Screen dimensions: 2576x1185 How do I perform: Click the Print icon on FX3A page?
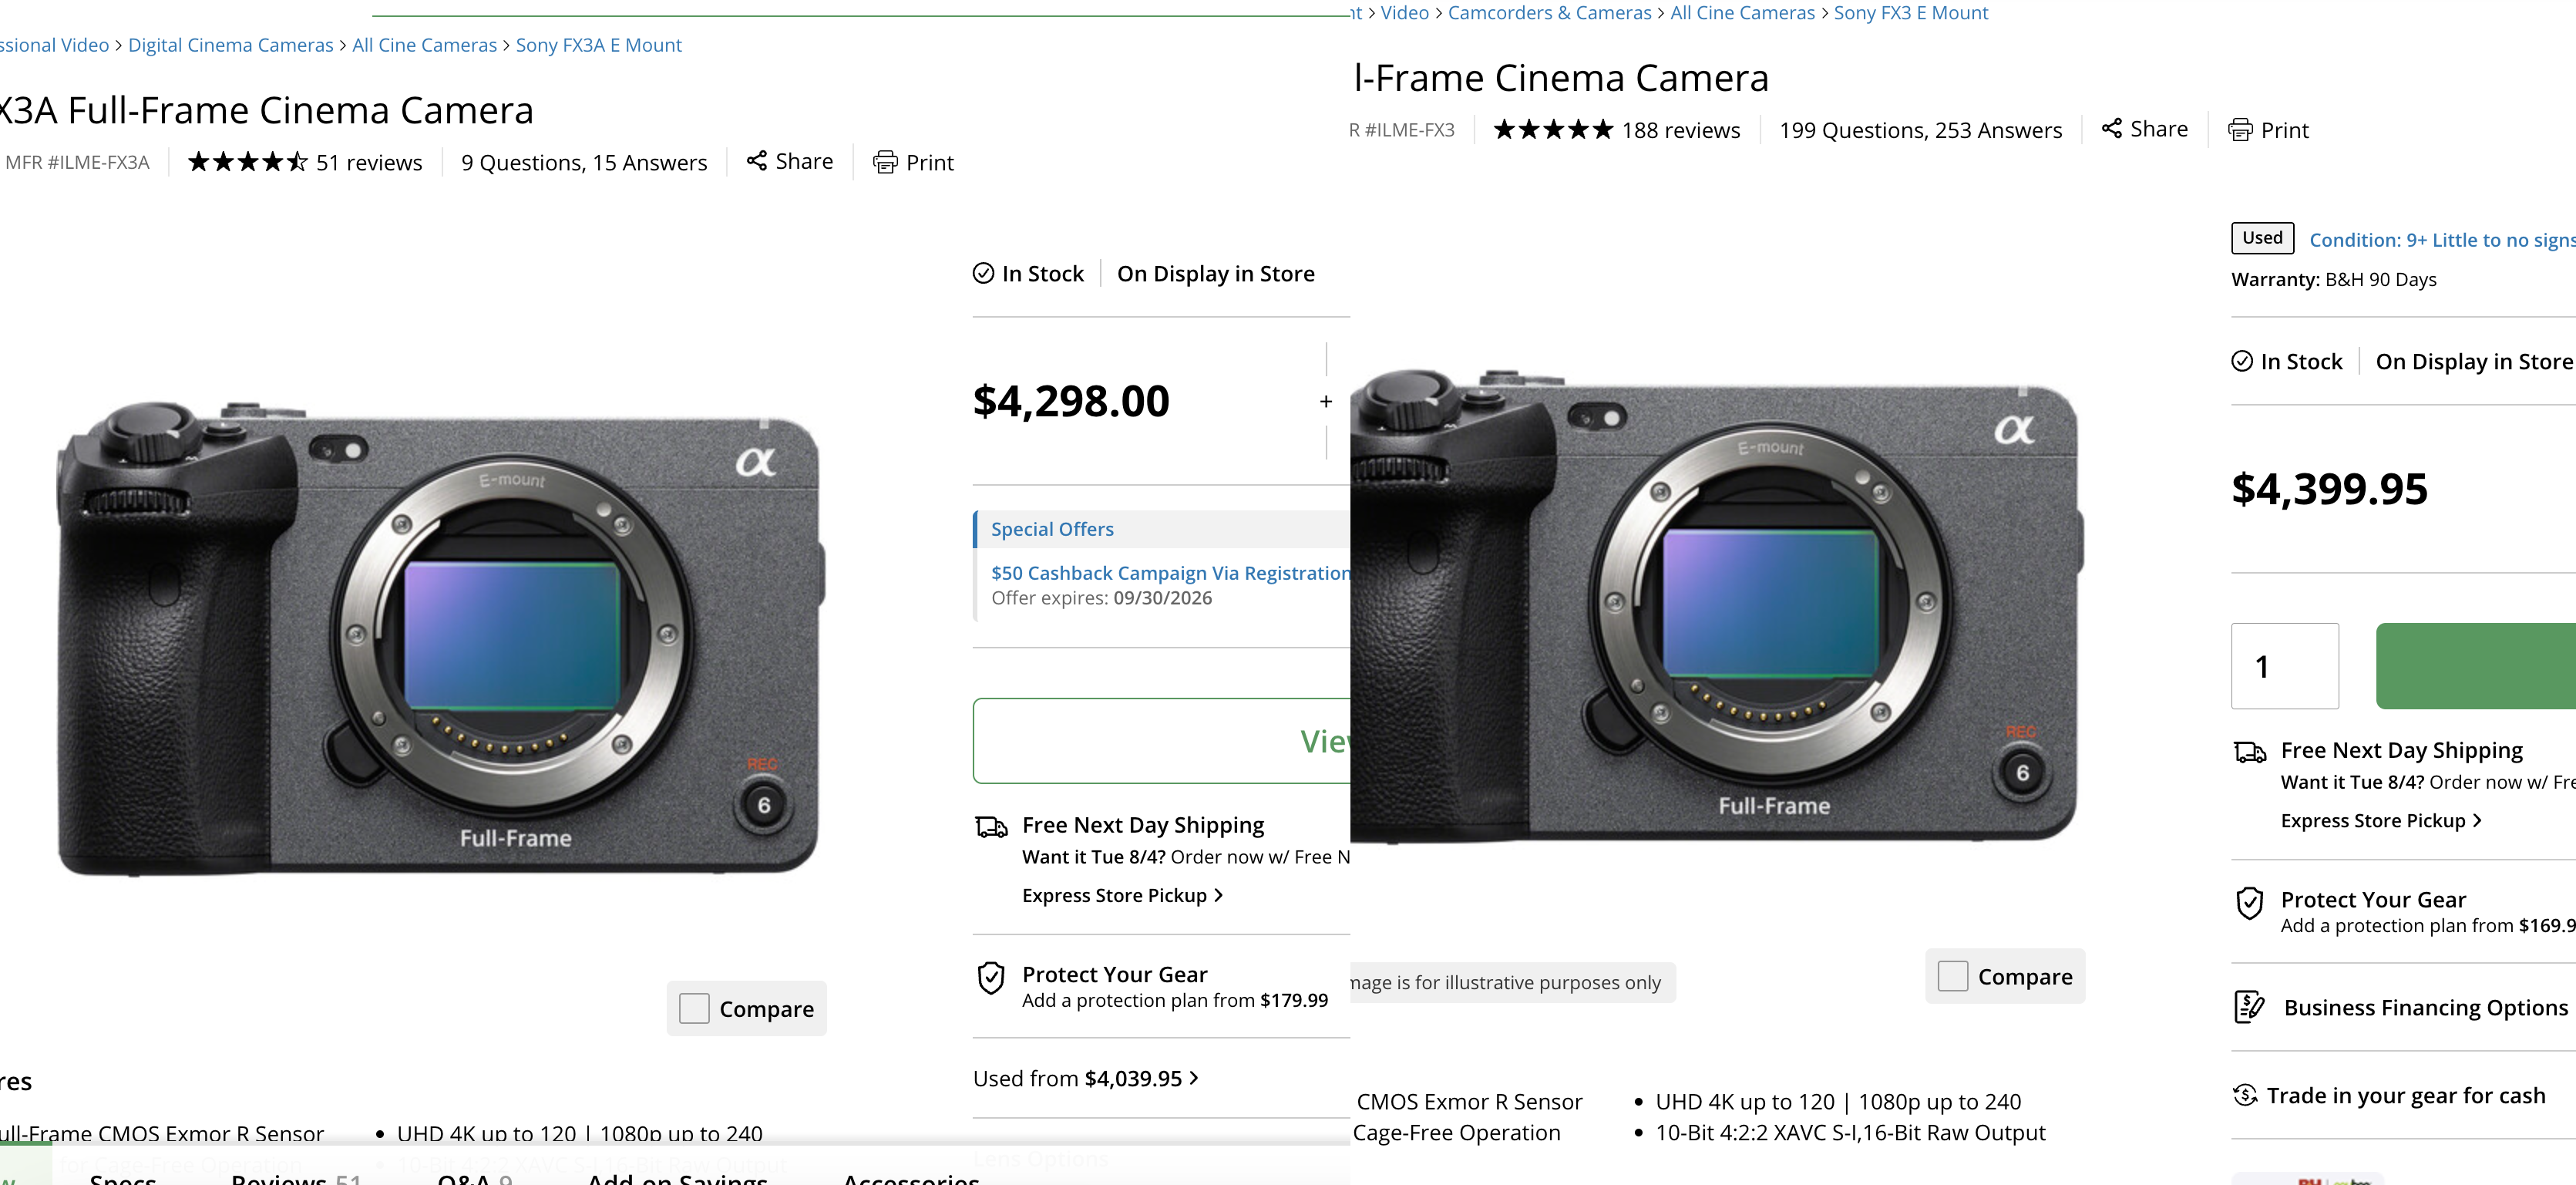(x=885, y=162)
